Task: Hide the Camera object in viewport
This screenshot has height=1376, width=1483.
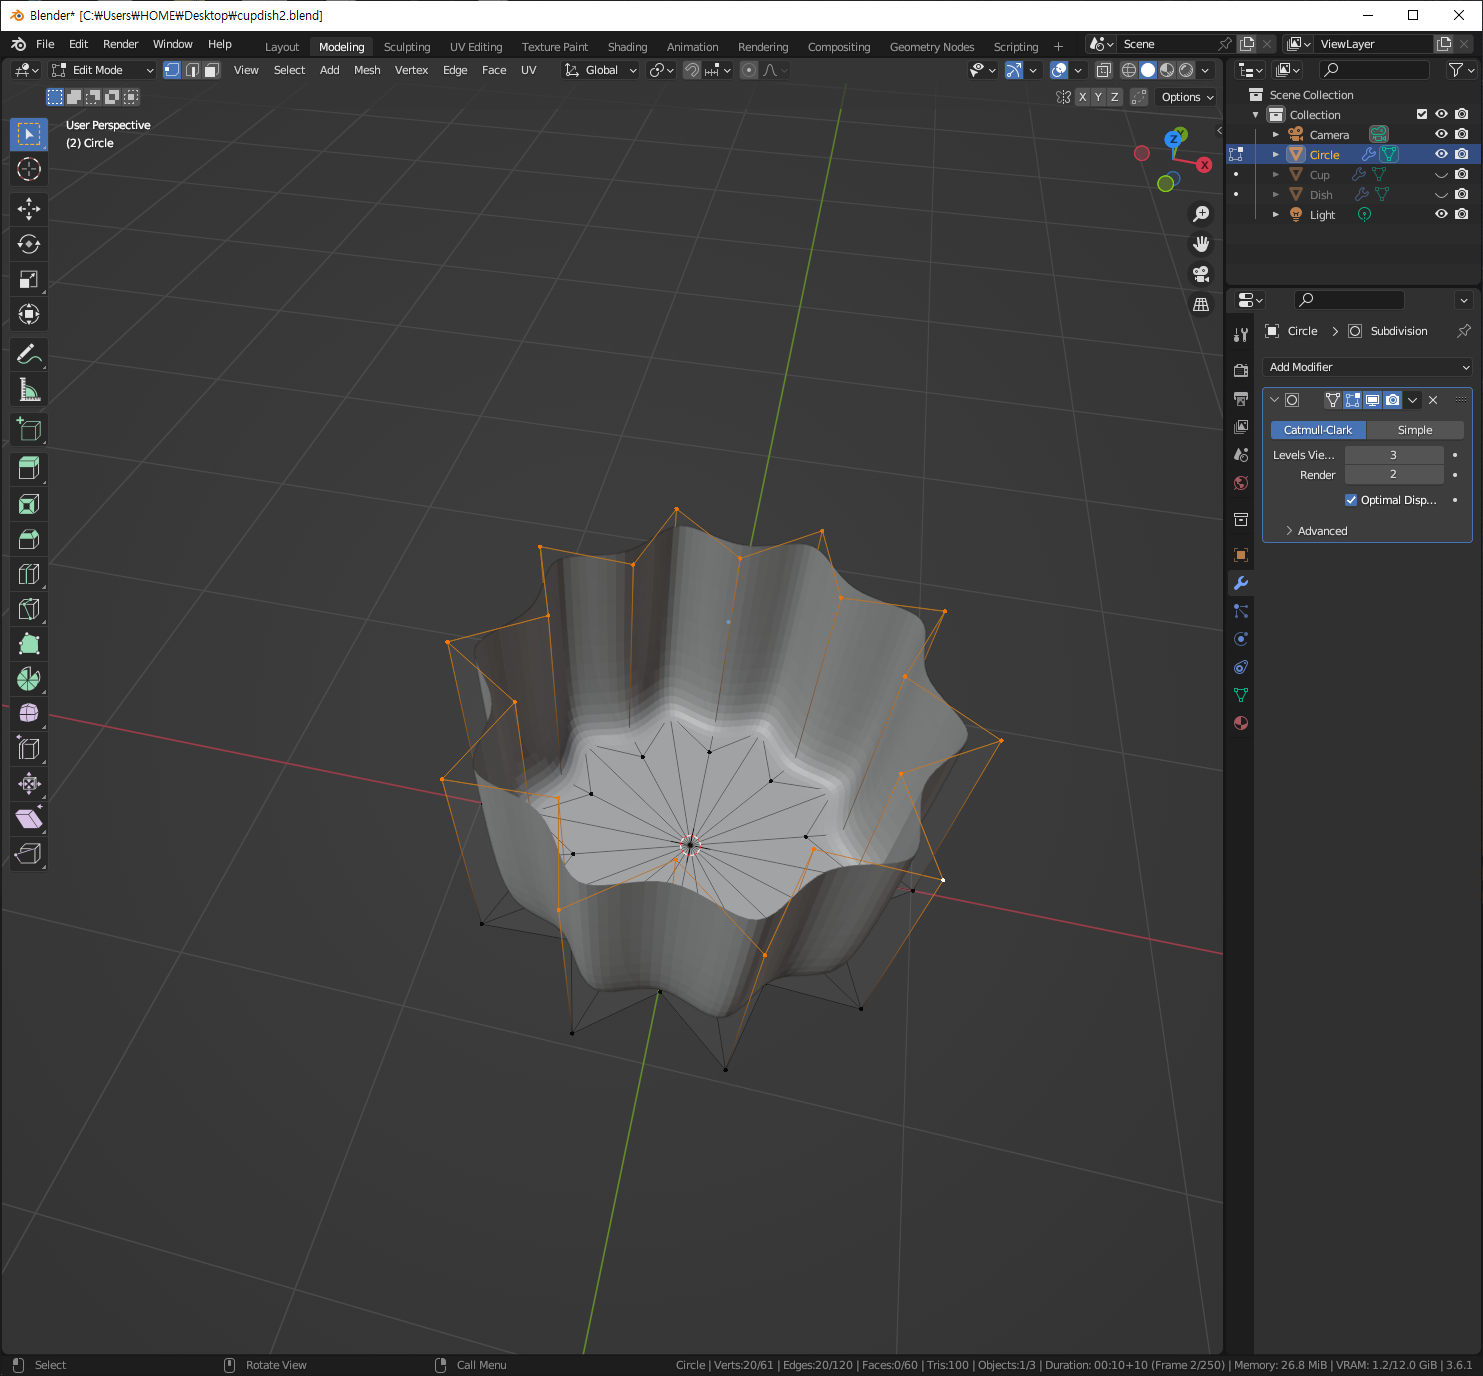Action: [x=1441, y=134]
